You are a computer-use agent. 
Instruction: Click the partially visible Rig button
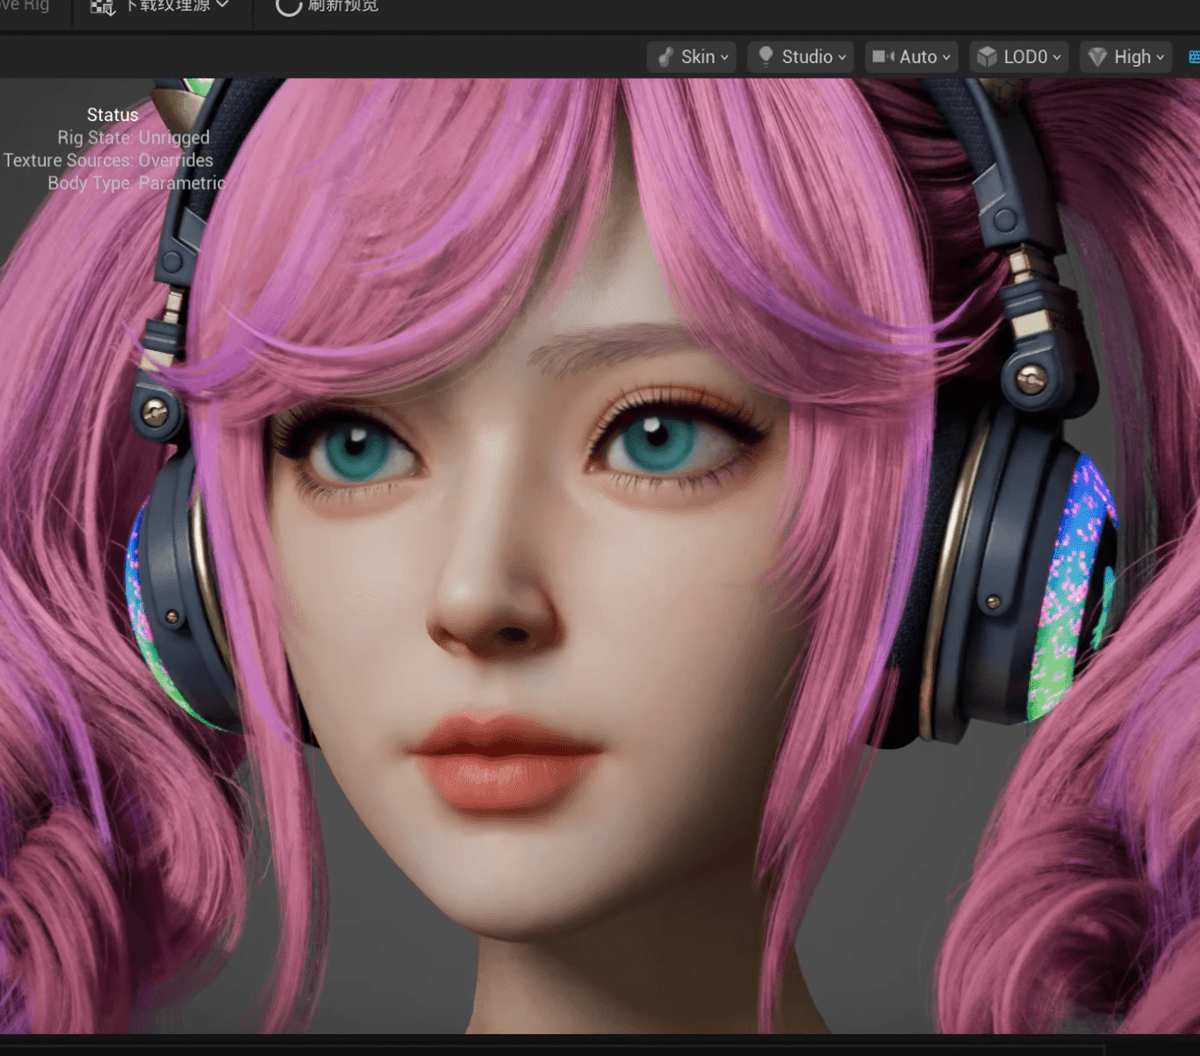point(28,5)
